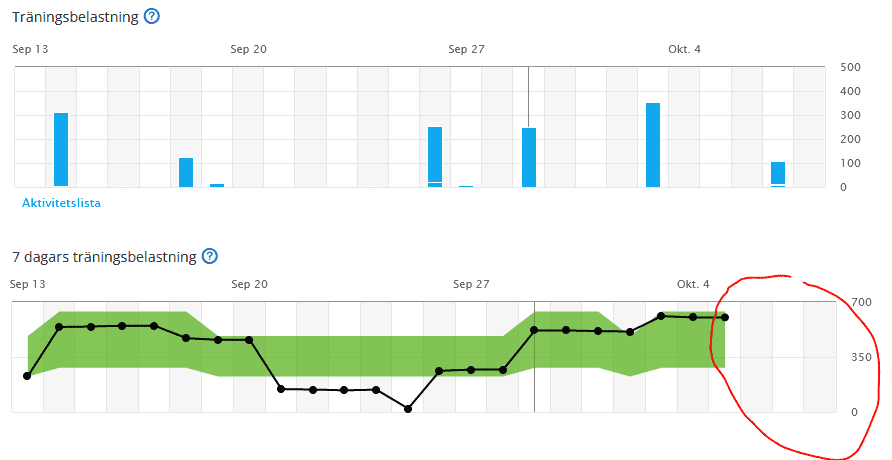
Task: Click the last data point on the black line
Action: click(725, 318)
